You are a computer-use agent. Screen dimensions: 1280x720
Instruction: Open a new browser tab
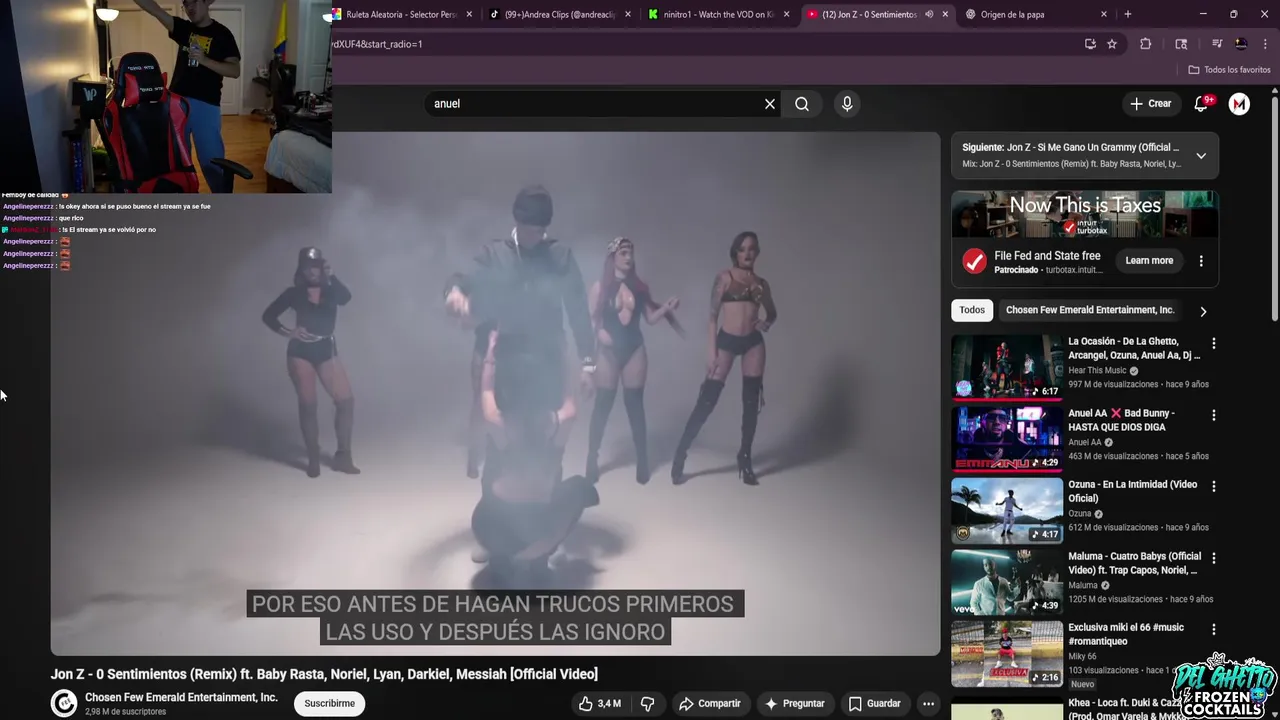1128,14
